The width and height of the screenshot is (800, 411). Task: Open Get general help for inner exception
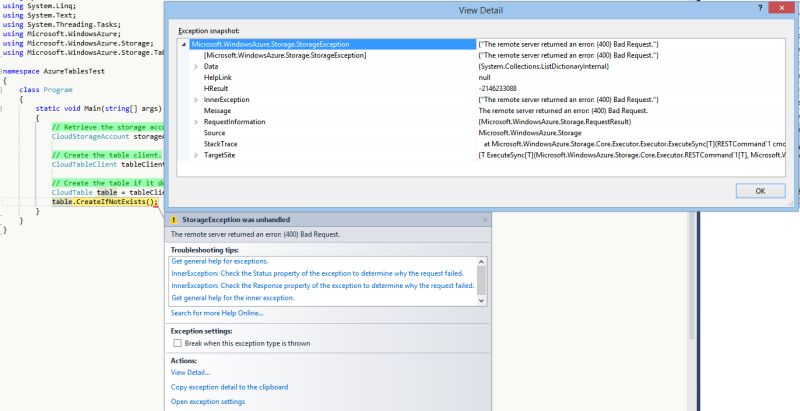[x=233, y=298]
